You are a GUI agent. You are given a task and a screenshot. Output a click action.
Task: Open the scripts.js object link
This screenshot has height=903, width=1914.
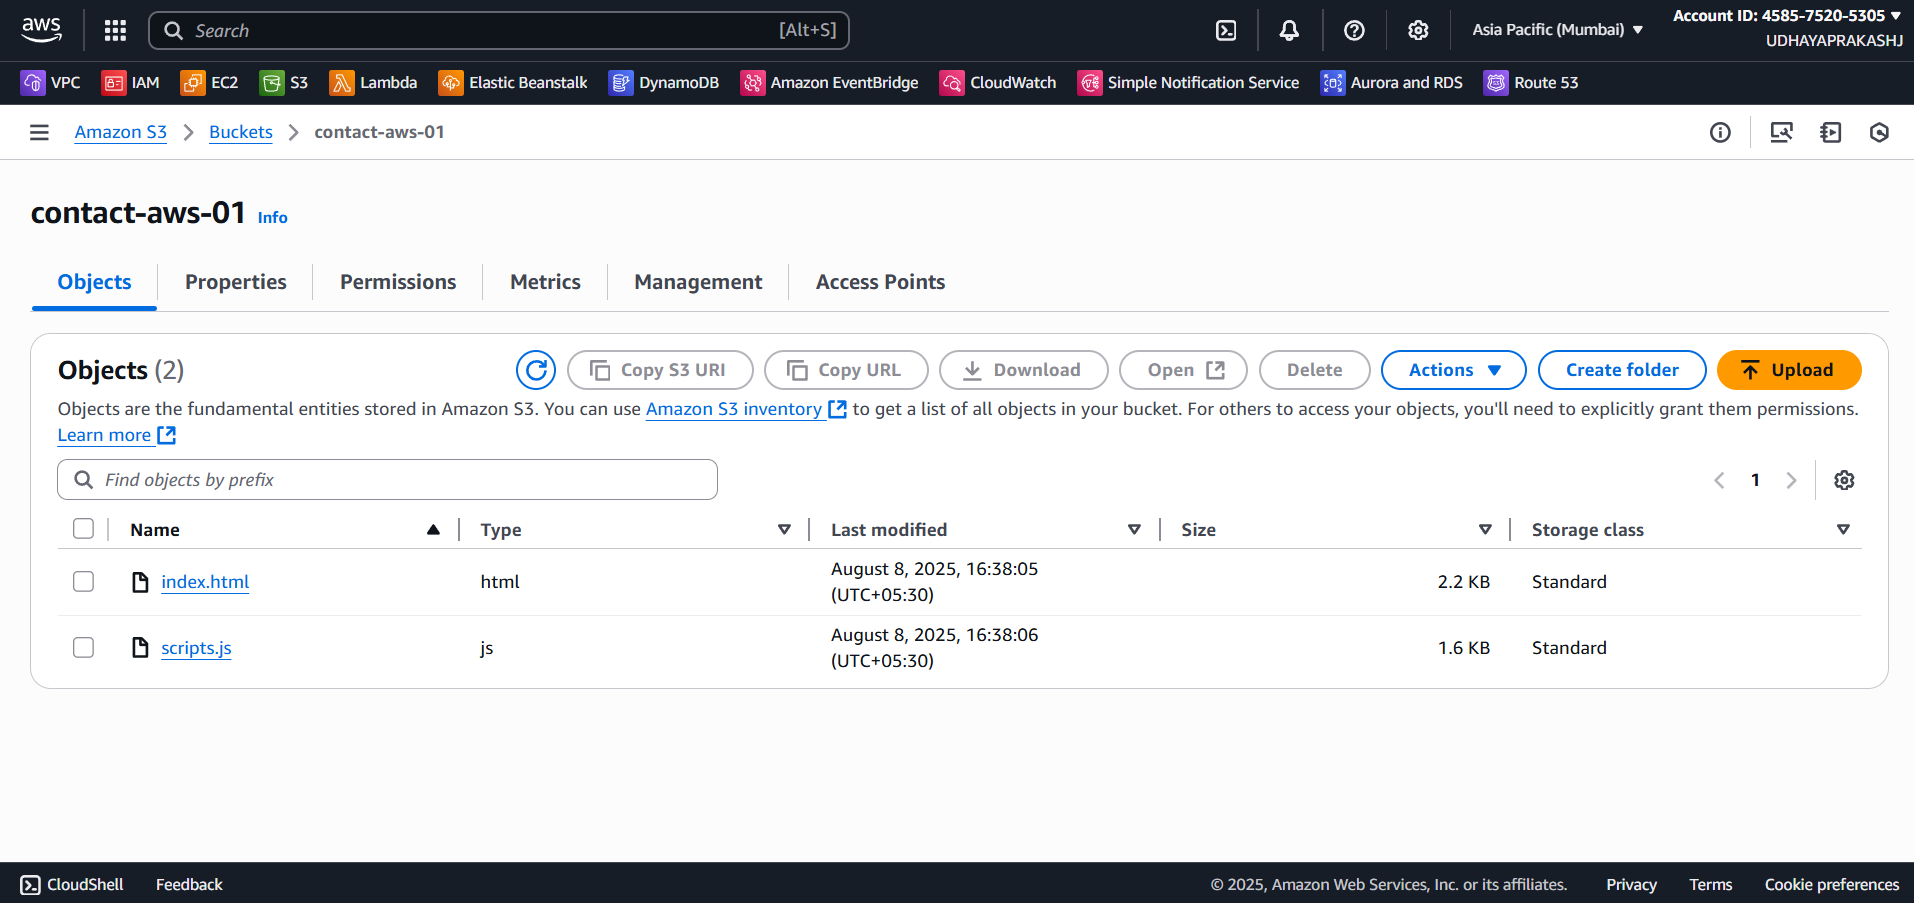196,648
